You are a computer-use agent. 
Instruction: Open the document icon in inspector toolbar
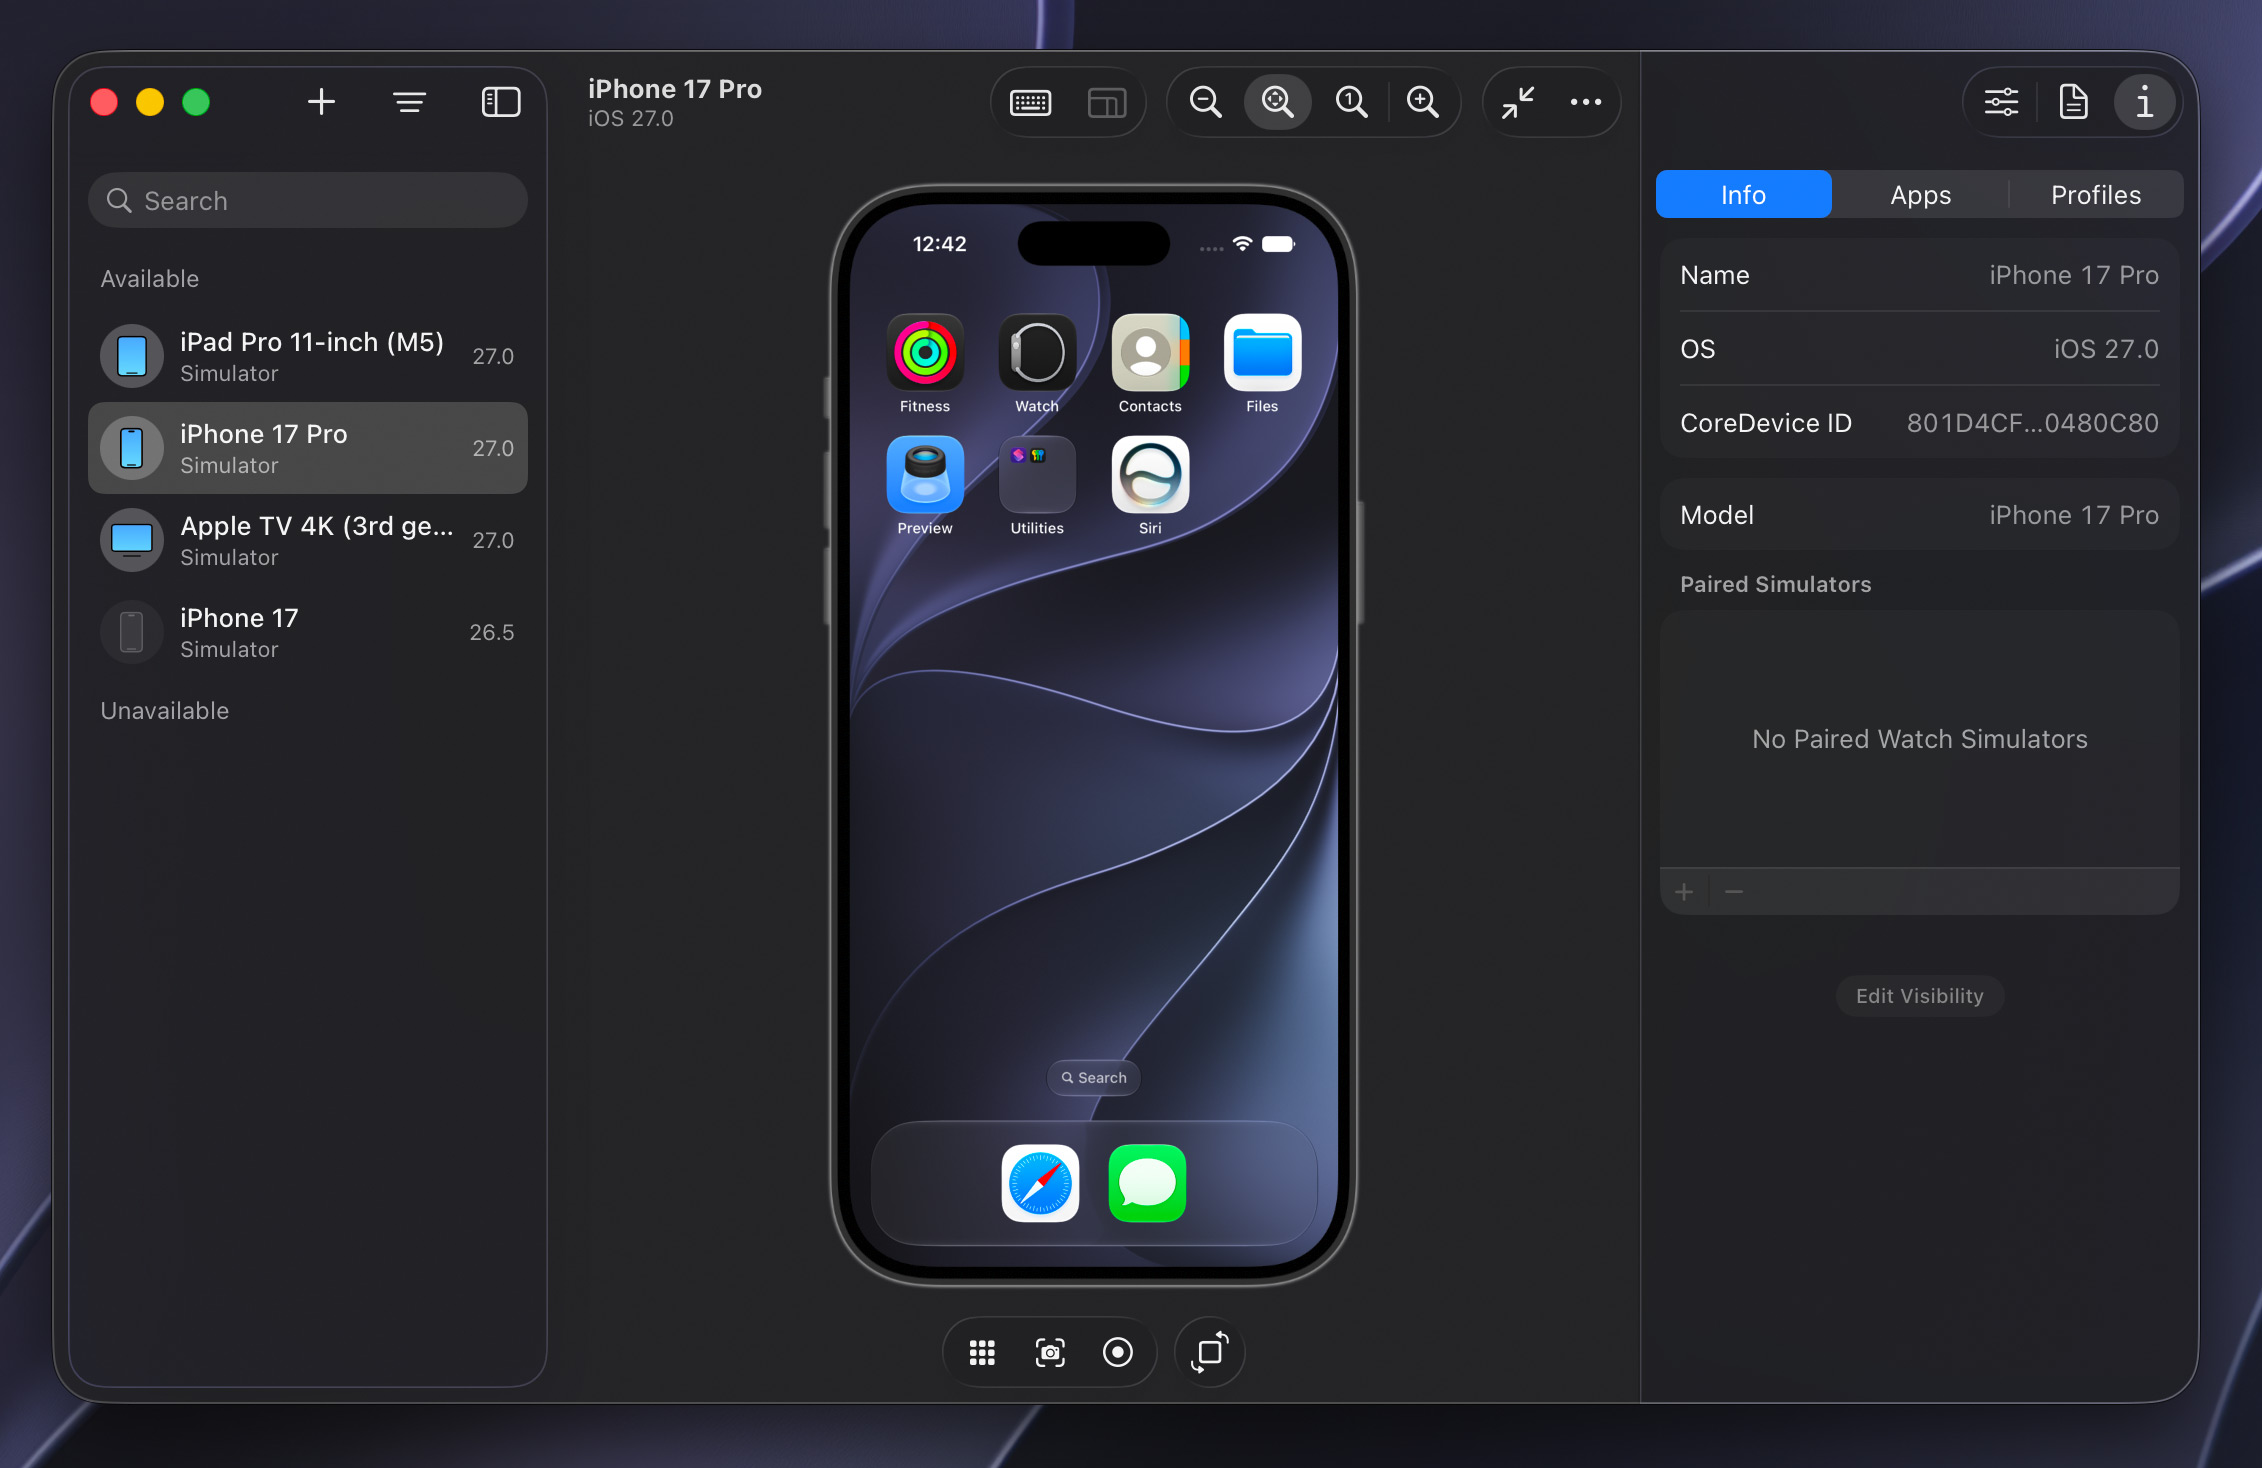pos(2073,102)
